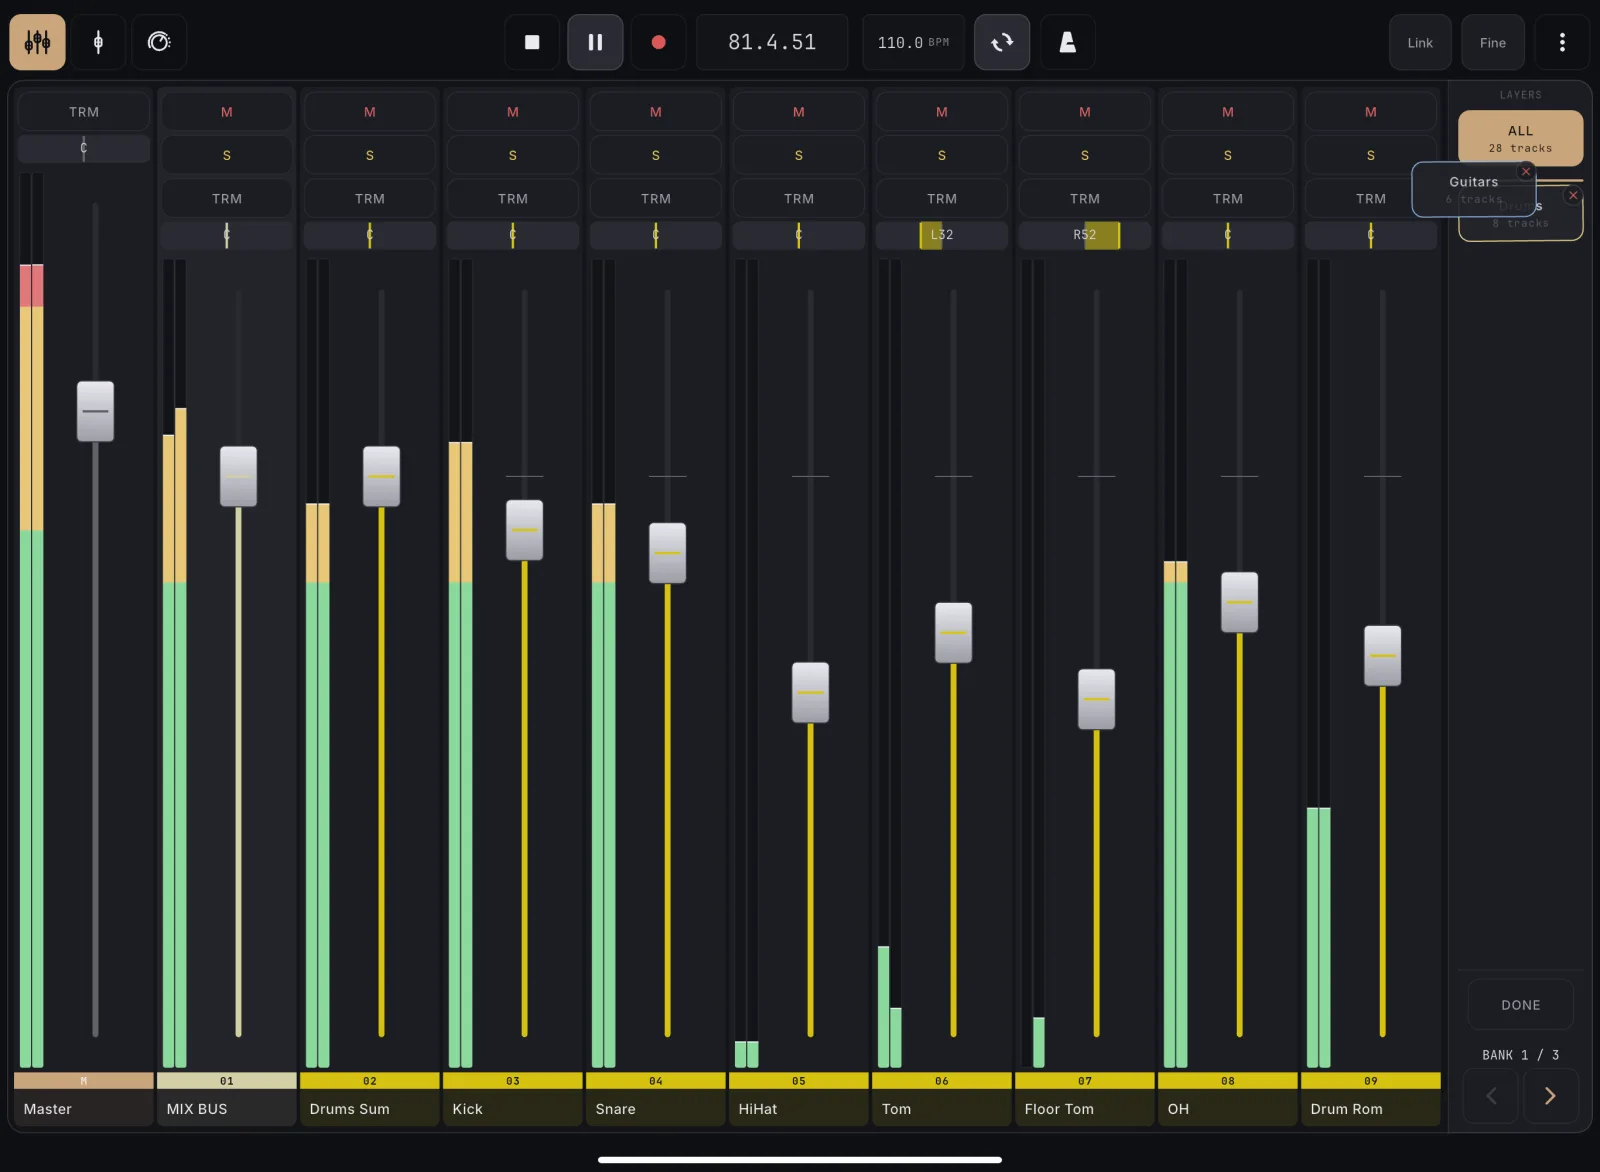Mute the Snare channel
The height and width of the screenshot is (1172, 1600).
[x=656, y=112]
